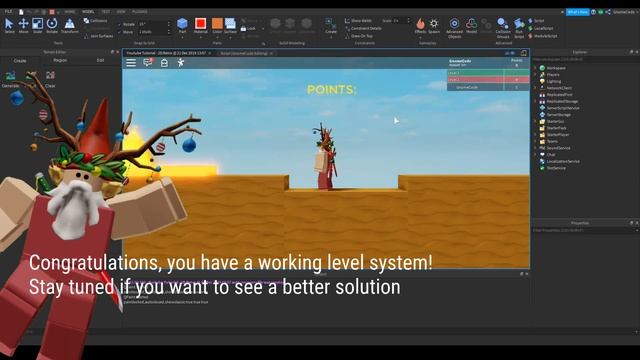Click the red Stop button in quick access bar
This screenshot has height=360, width=640.
[52, 12]
